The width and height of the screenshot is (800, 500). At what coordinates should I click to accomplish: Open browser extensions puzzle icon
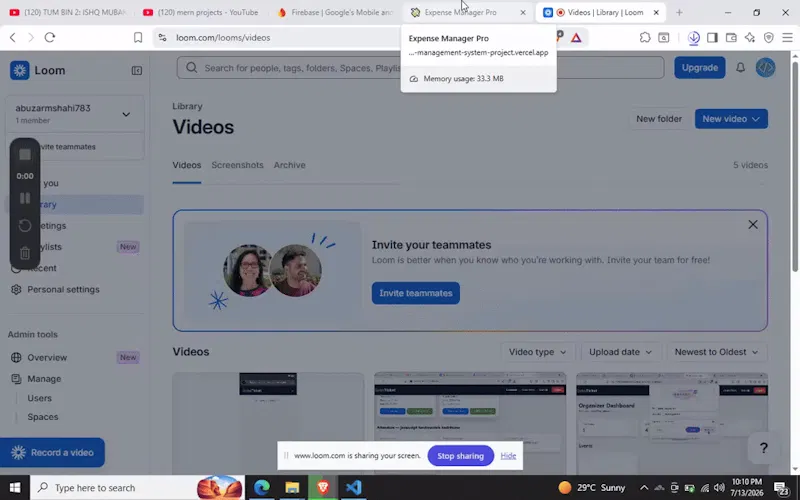(644, 37)
